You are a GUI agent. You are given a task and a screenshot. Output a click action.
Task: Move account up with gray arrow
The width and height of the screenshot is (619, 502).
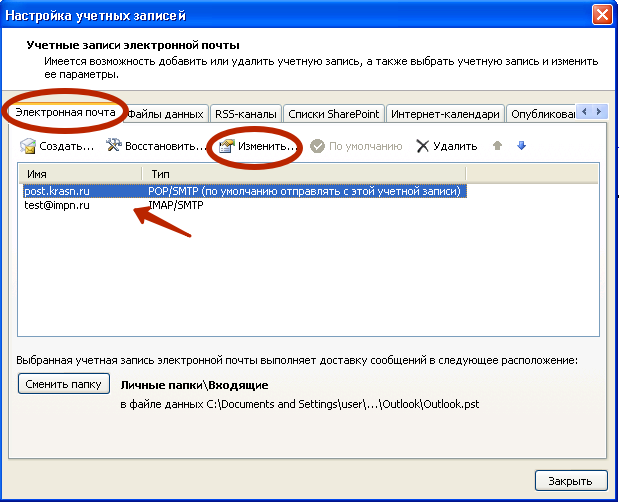click(x=497, y=146)
